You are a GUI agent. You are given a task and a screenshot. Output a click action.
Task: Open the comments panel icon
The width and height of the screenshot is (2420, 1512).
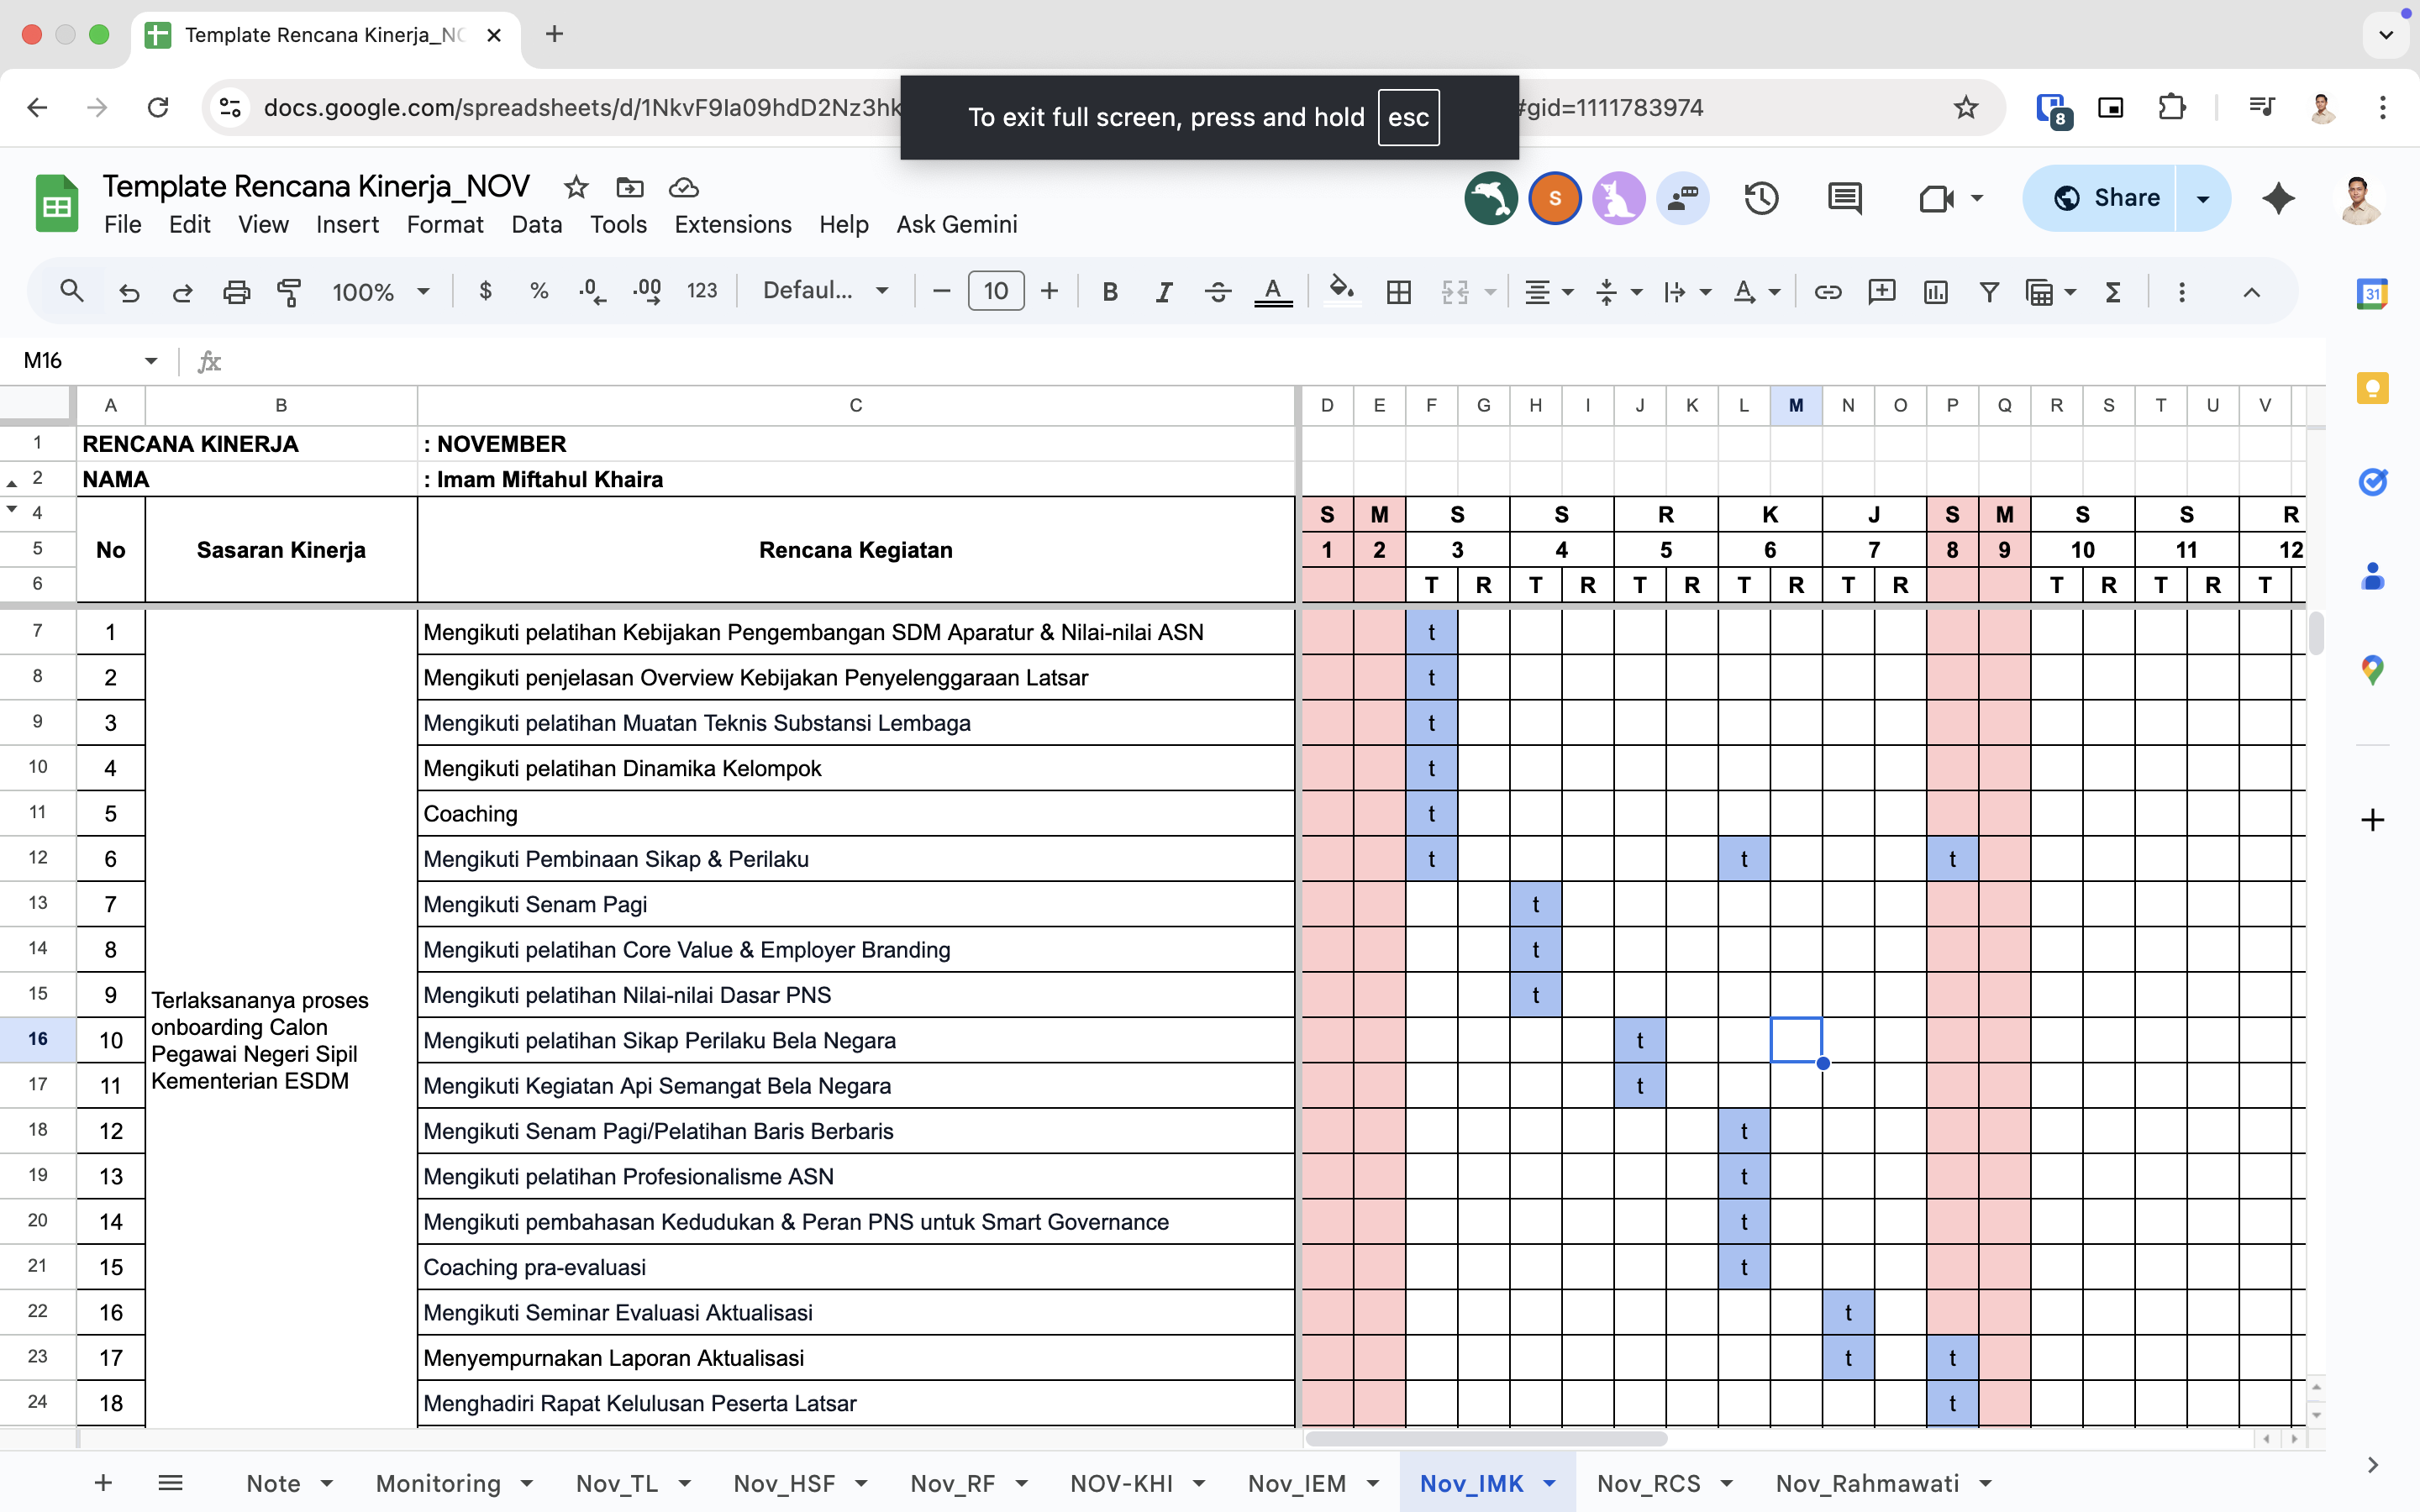click(1844, 198)
